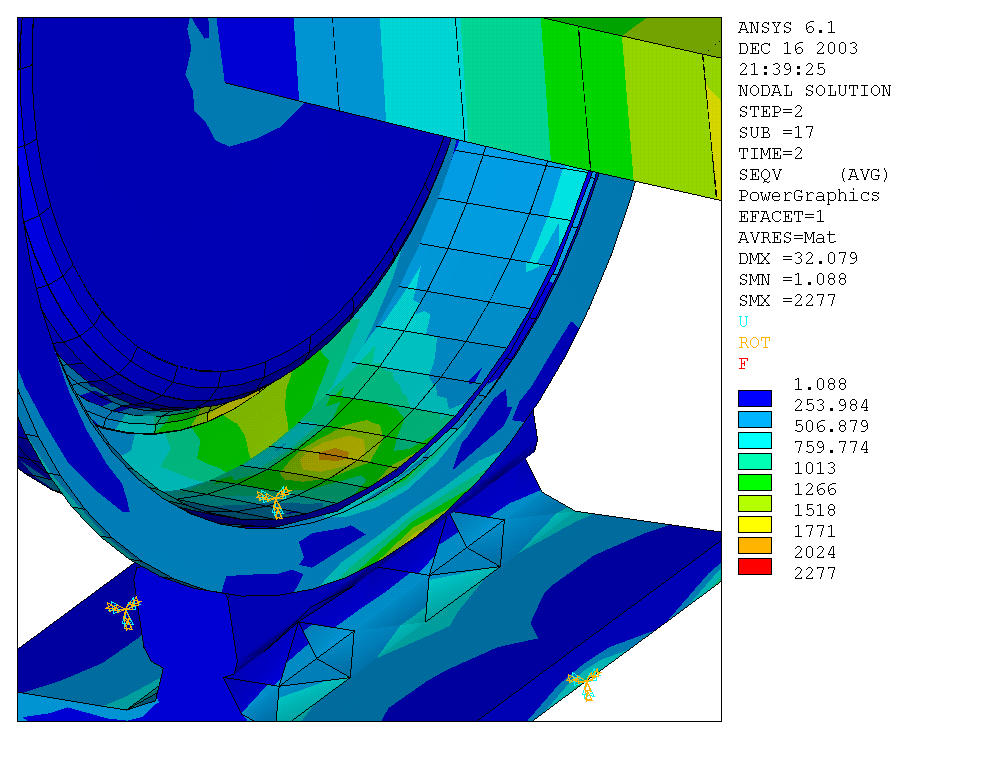
Task: Click the 759.774 legend value
Action: click(x=831, y=447)
